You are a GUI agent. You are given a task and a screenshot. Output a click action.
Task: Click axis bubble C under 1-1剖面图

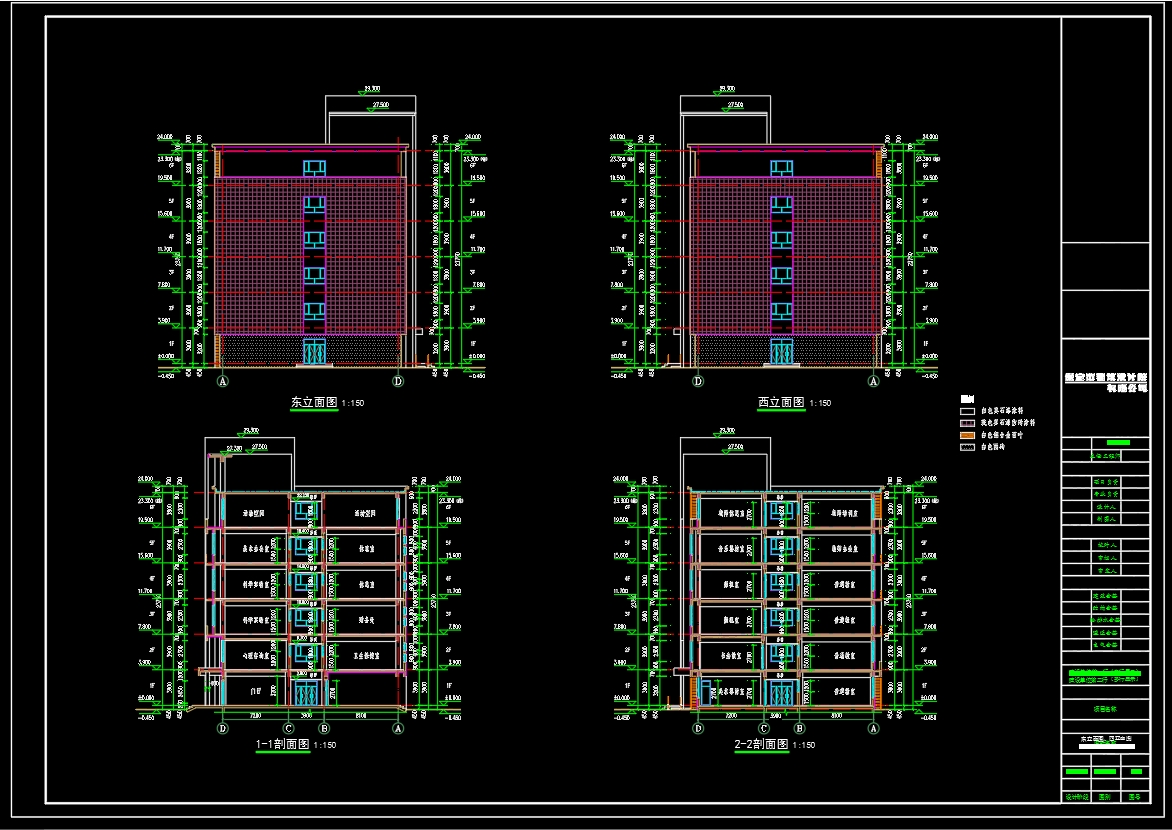289,728
